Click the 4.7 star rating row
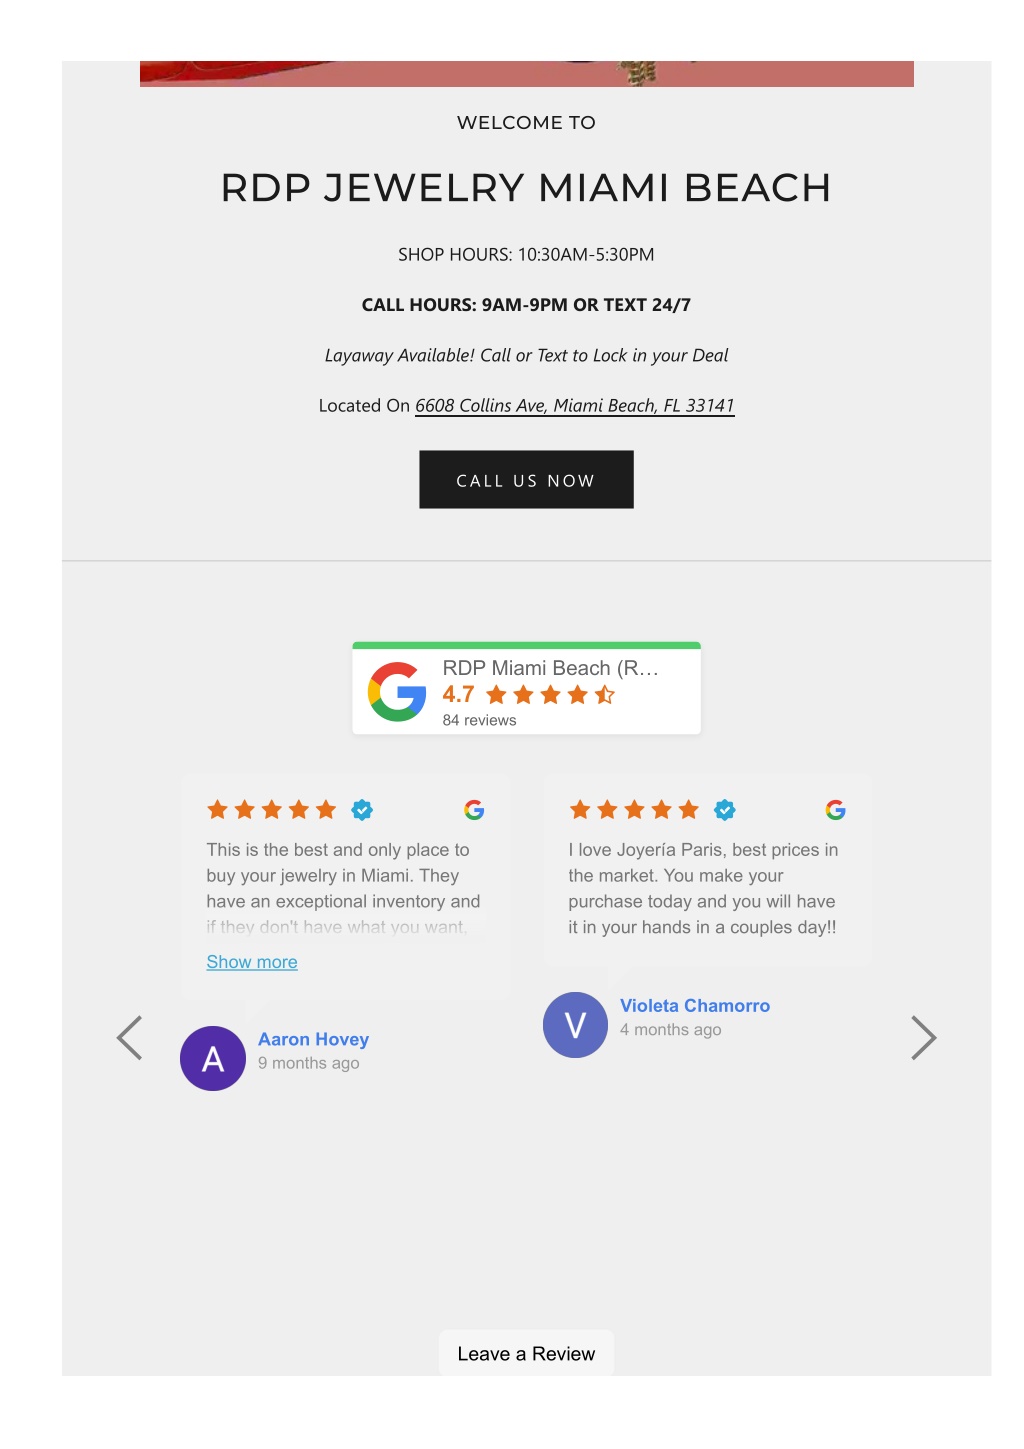Image resolution: width=1024 pixels, height=1449 pixels. (529, 695)
